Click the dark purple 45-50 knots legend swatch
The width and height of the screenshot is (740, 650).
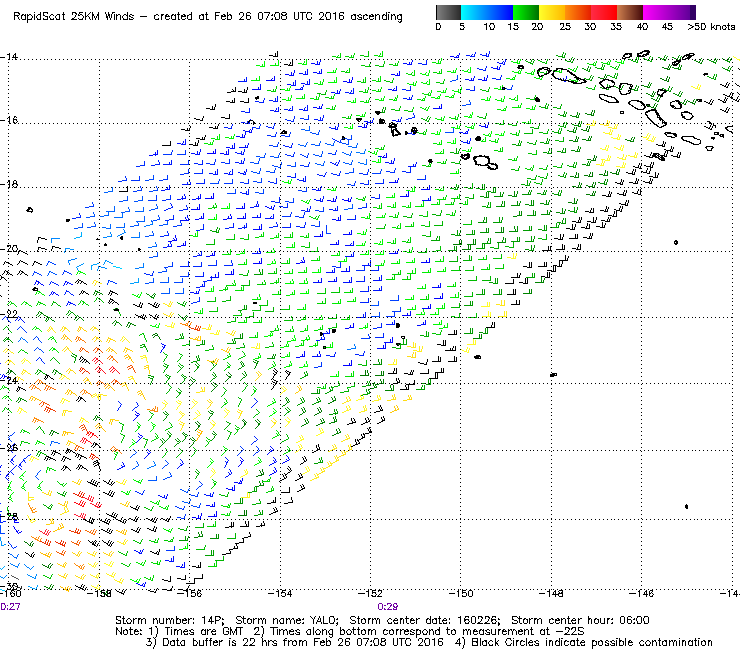(682, 12)
